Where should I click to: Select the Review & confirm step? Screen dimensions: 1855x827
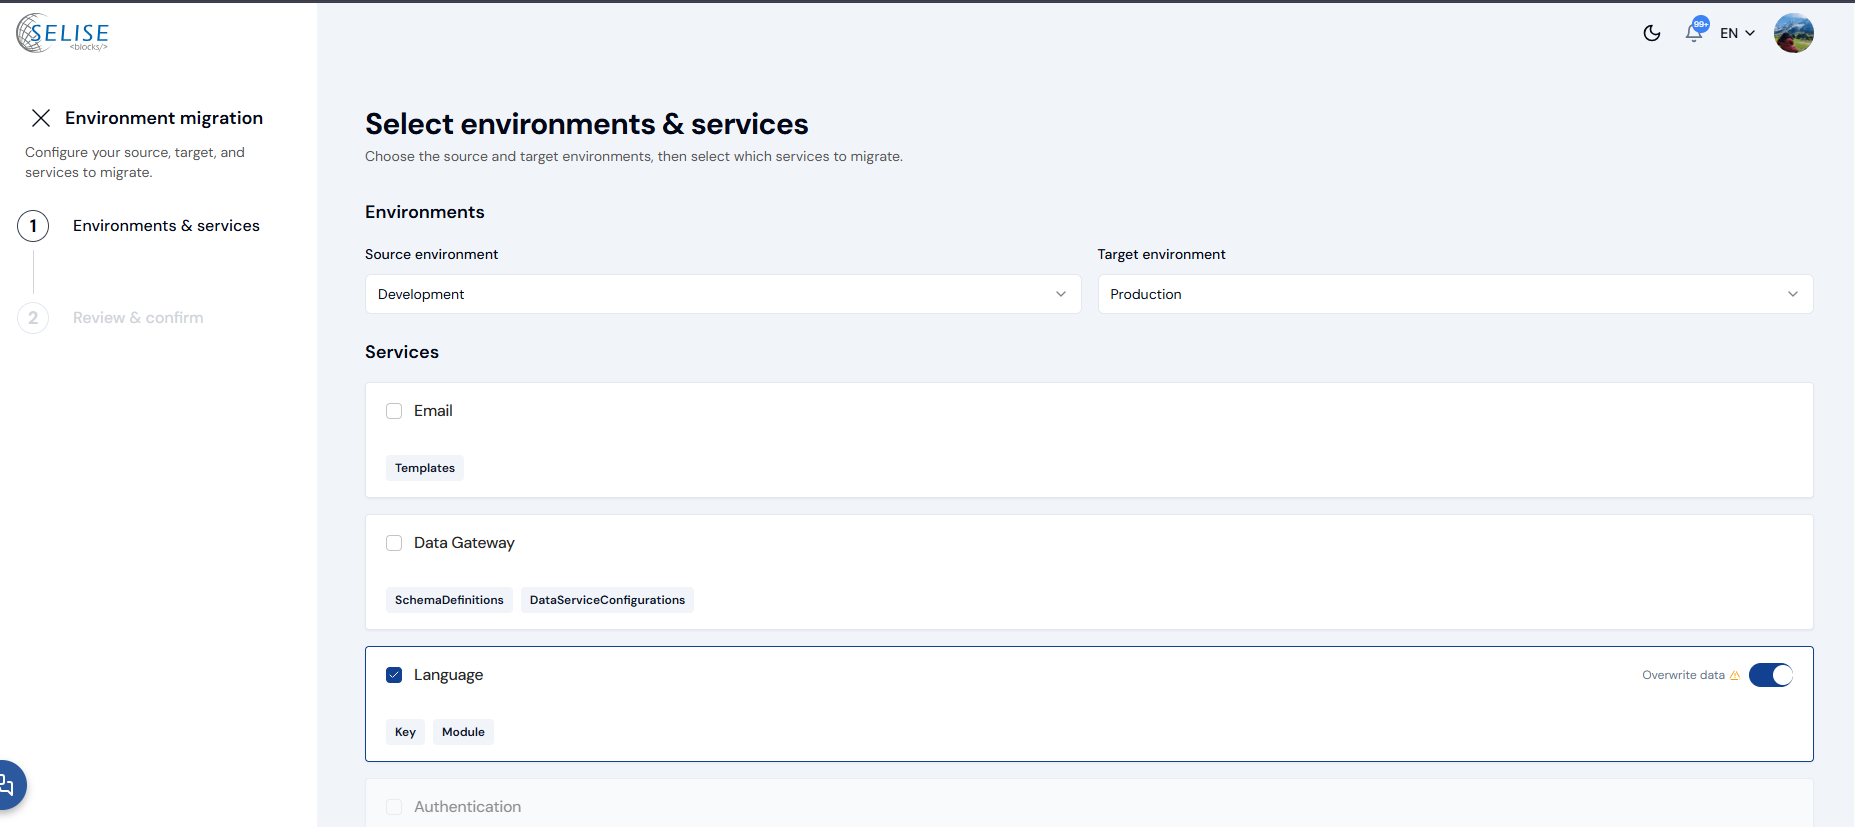pos(138,318)
